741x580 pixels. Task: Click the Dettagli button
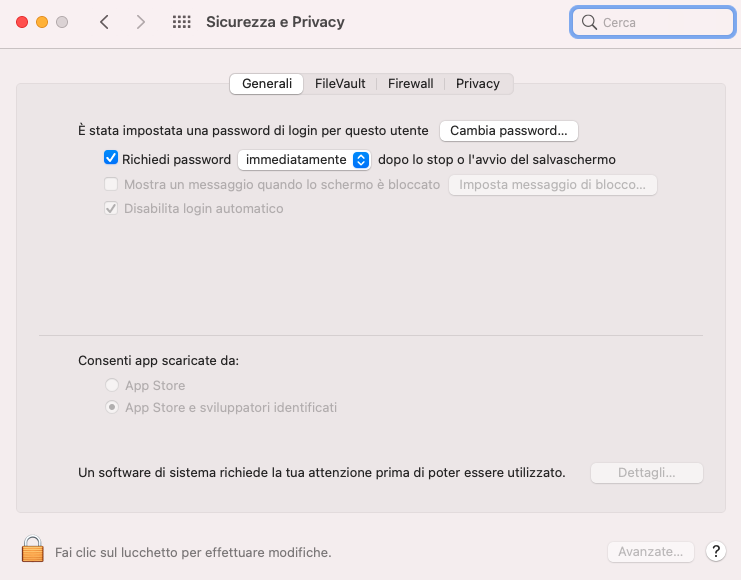coord(646,473)
